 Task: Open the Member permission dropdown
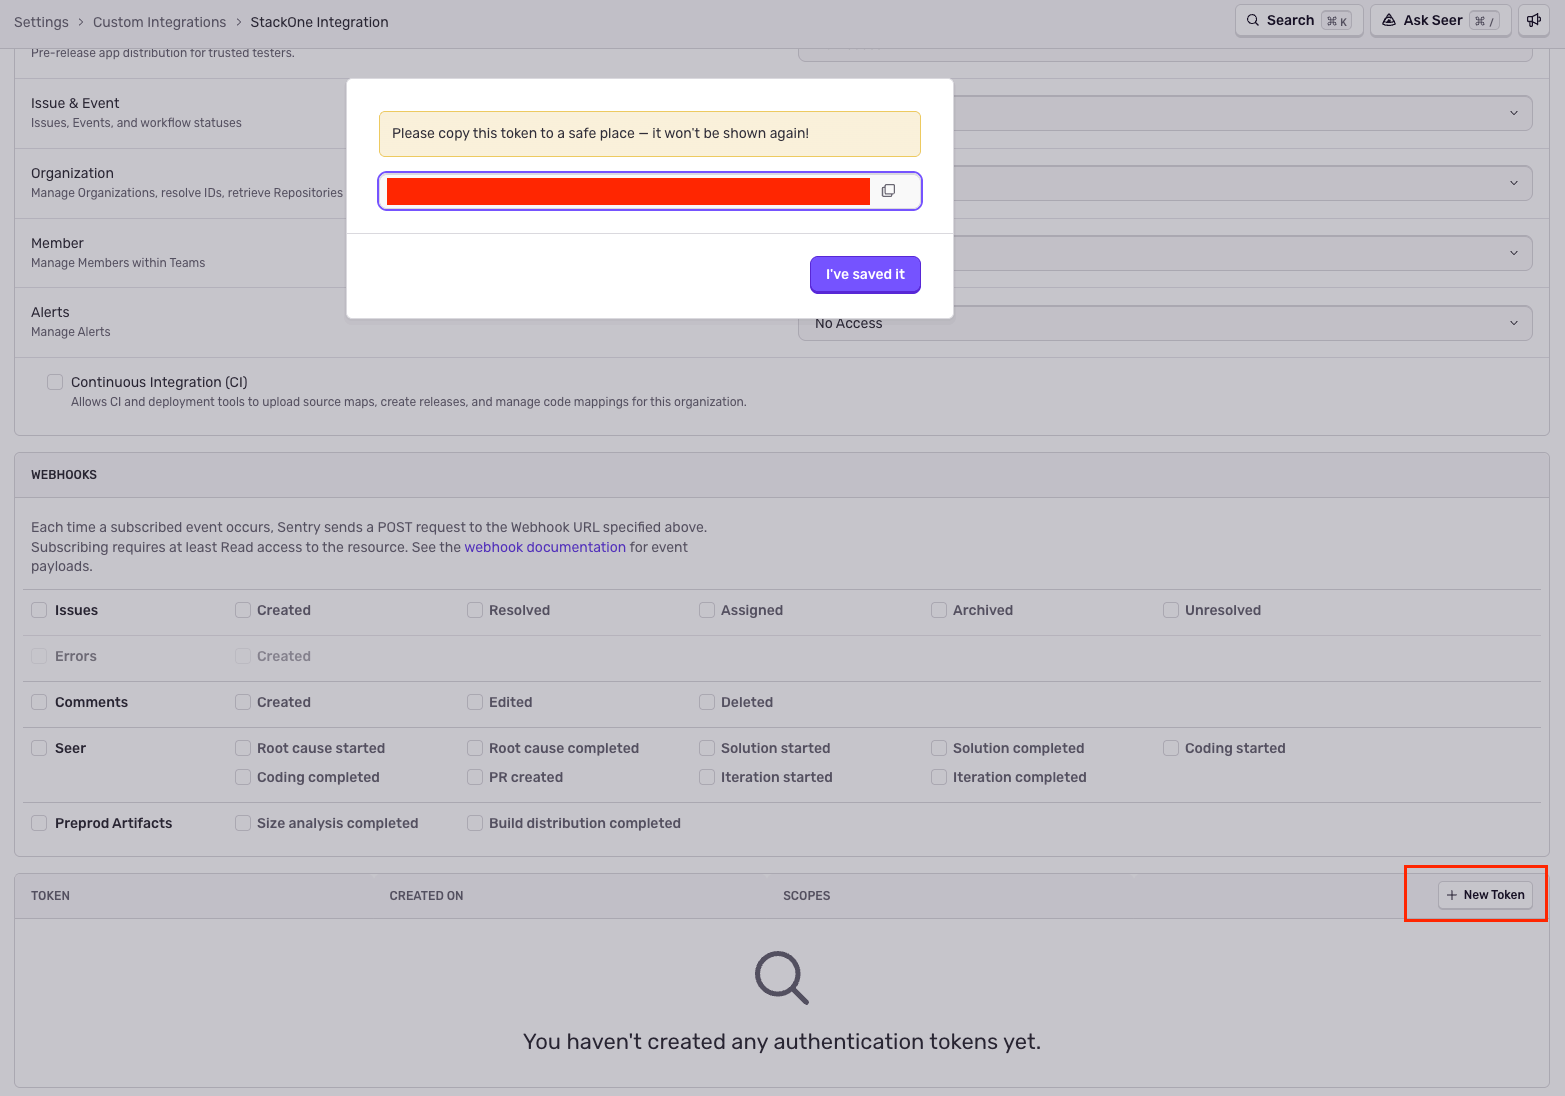pos(1243,253)
